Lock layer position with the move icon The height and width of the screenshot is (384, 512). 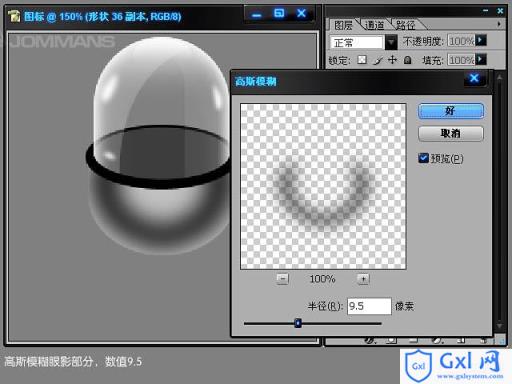click(392, 60)
